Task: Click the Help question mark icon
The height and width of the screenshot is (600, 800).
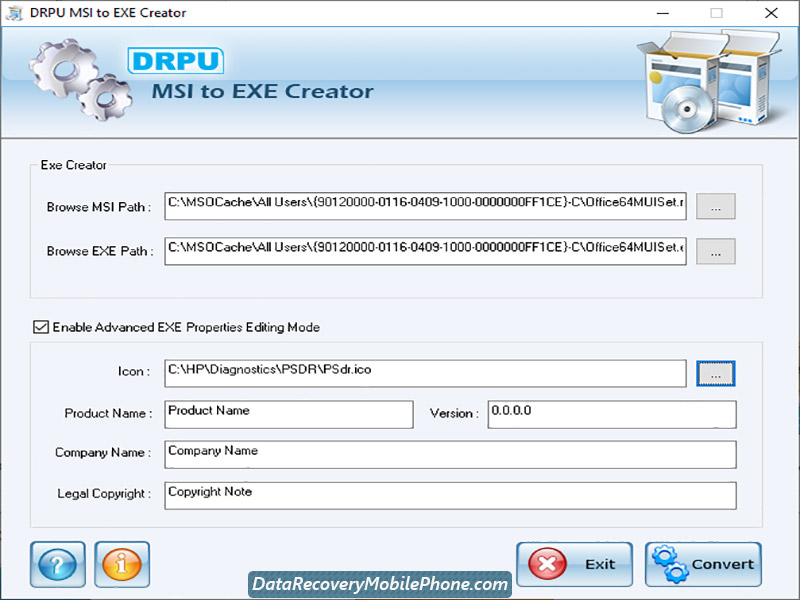Action: point(57,564)
